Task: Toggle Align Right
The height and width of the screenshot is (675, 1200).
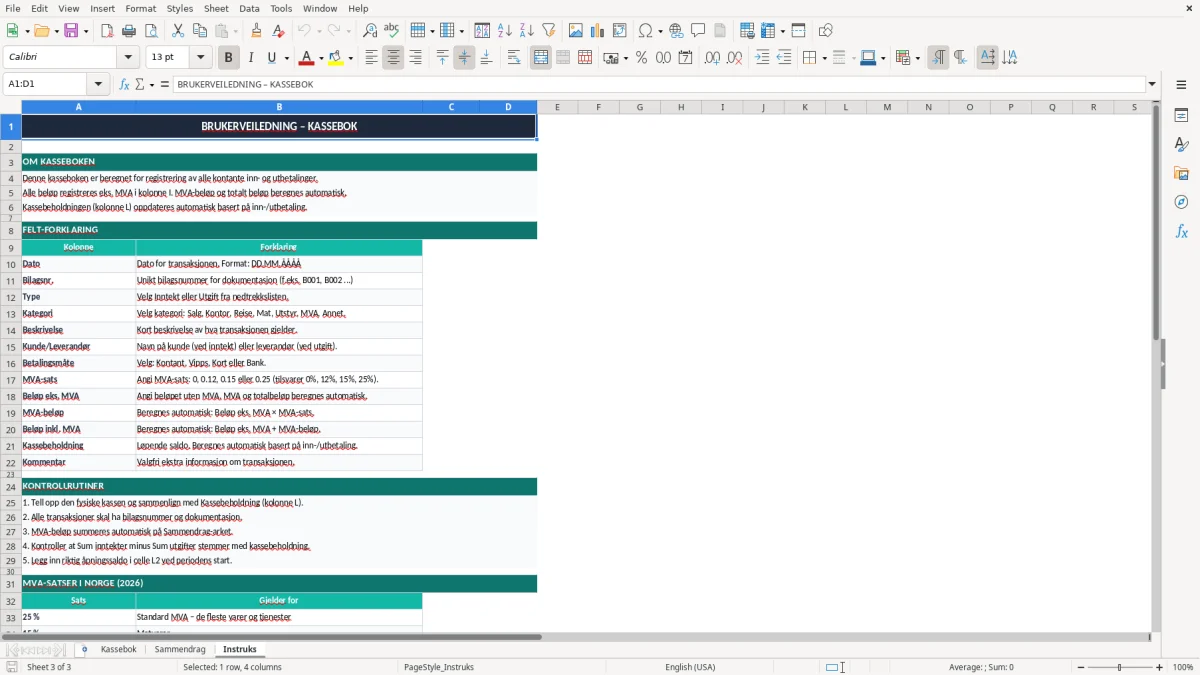Action: [415, 58]
